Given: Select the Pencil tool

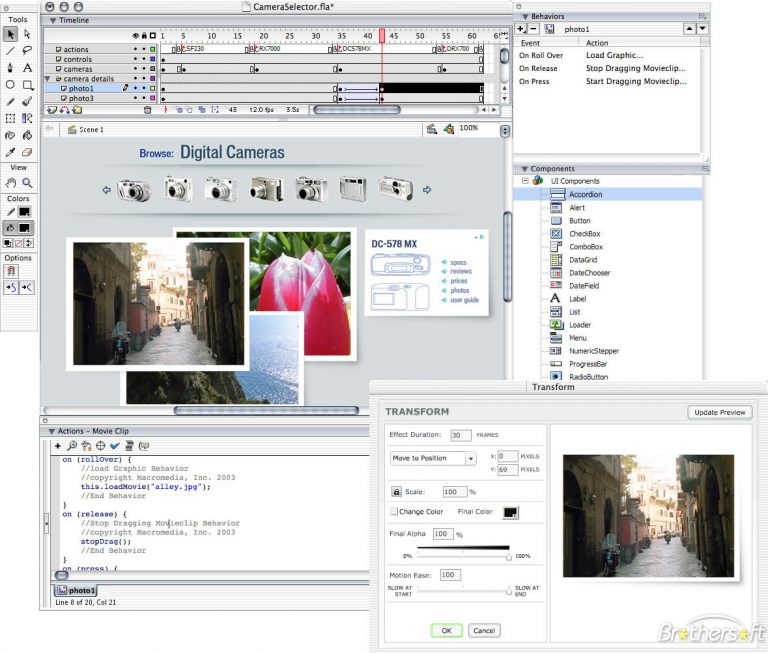Looking at the screenshot, I should pos(10,101).
